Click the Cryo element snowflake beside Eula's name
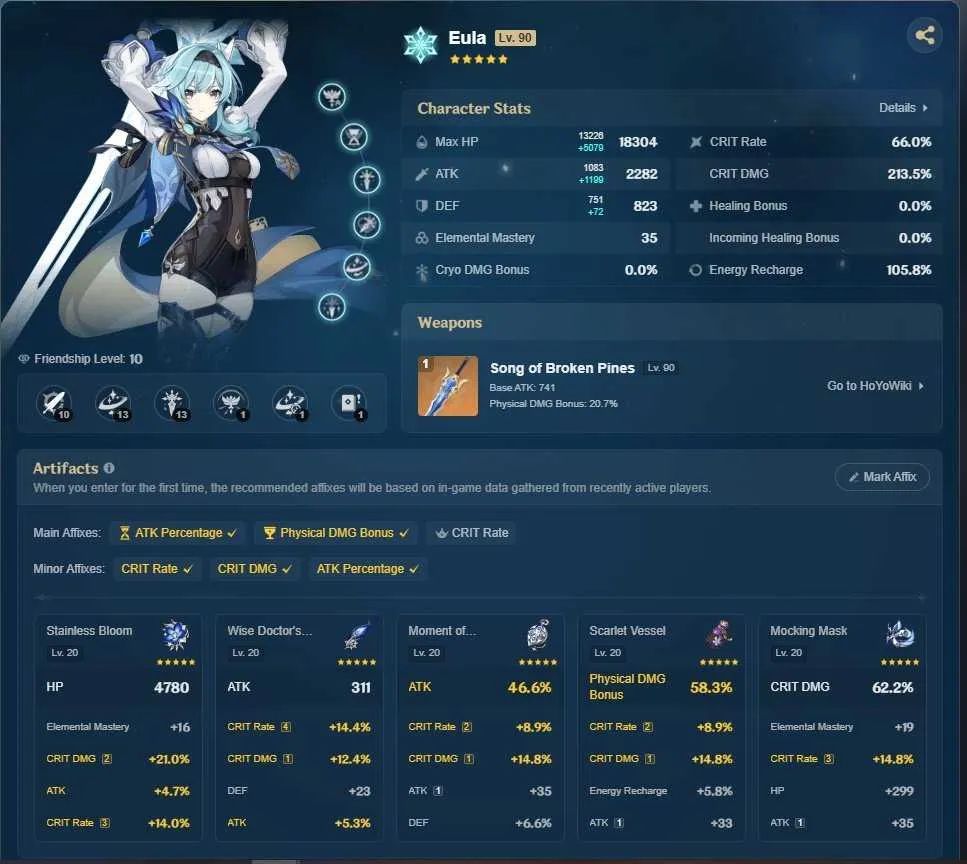Viewport: 967px width, 864px height. tap(421, 45)
